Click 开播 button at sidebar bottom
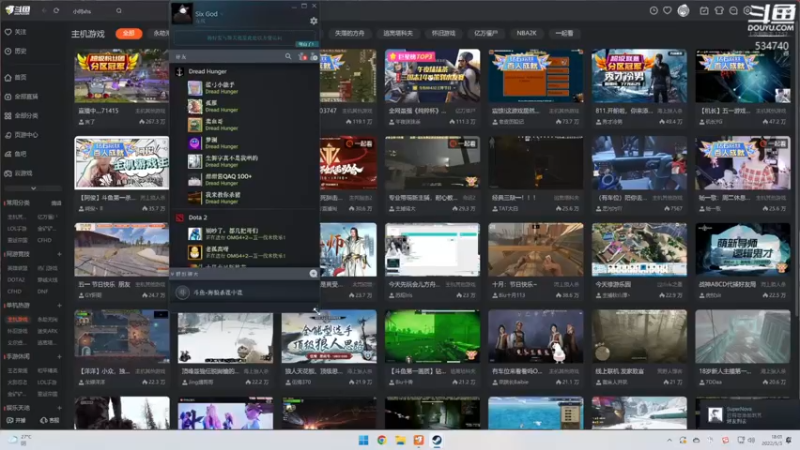 tap(16, 420)
